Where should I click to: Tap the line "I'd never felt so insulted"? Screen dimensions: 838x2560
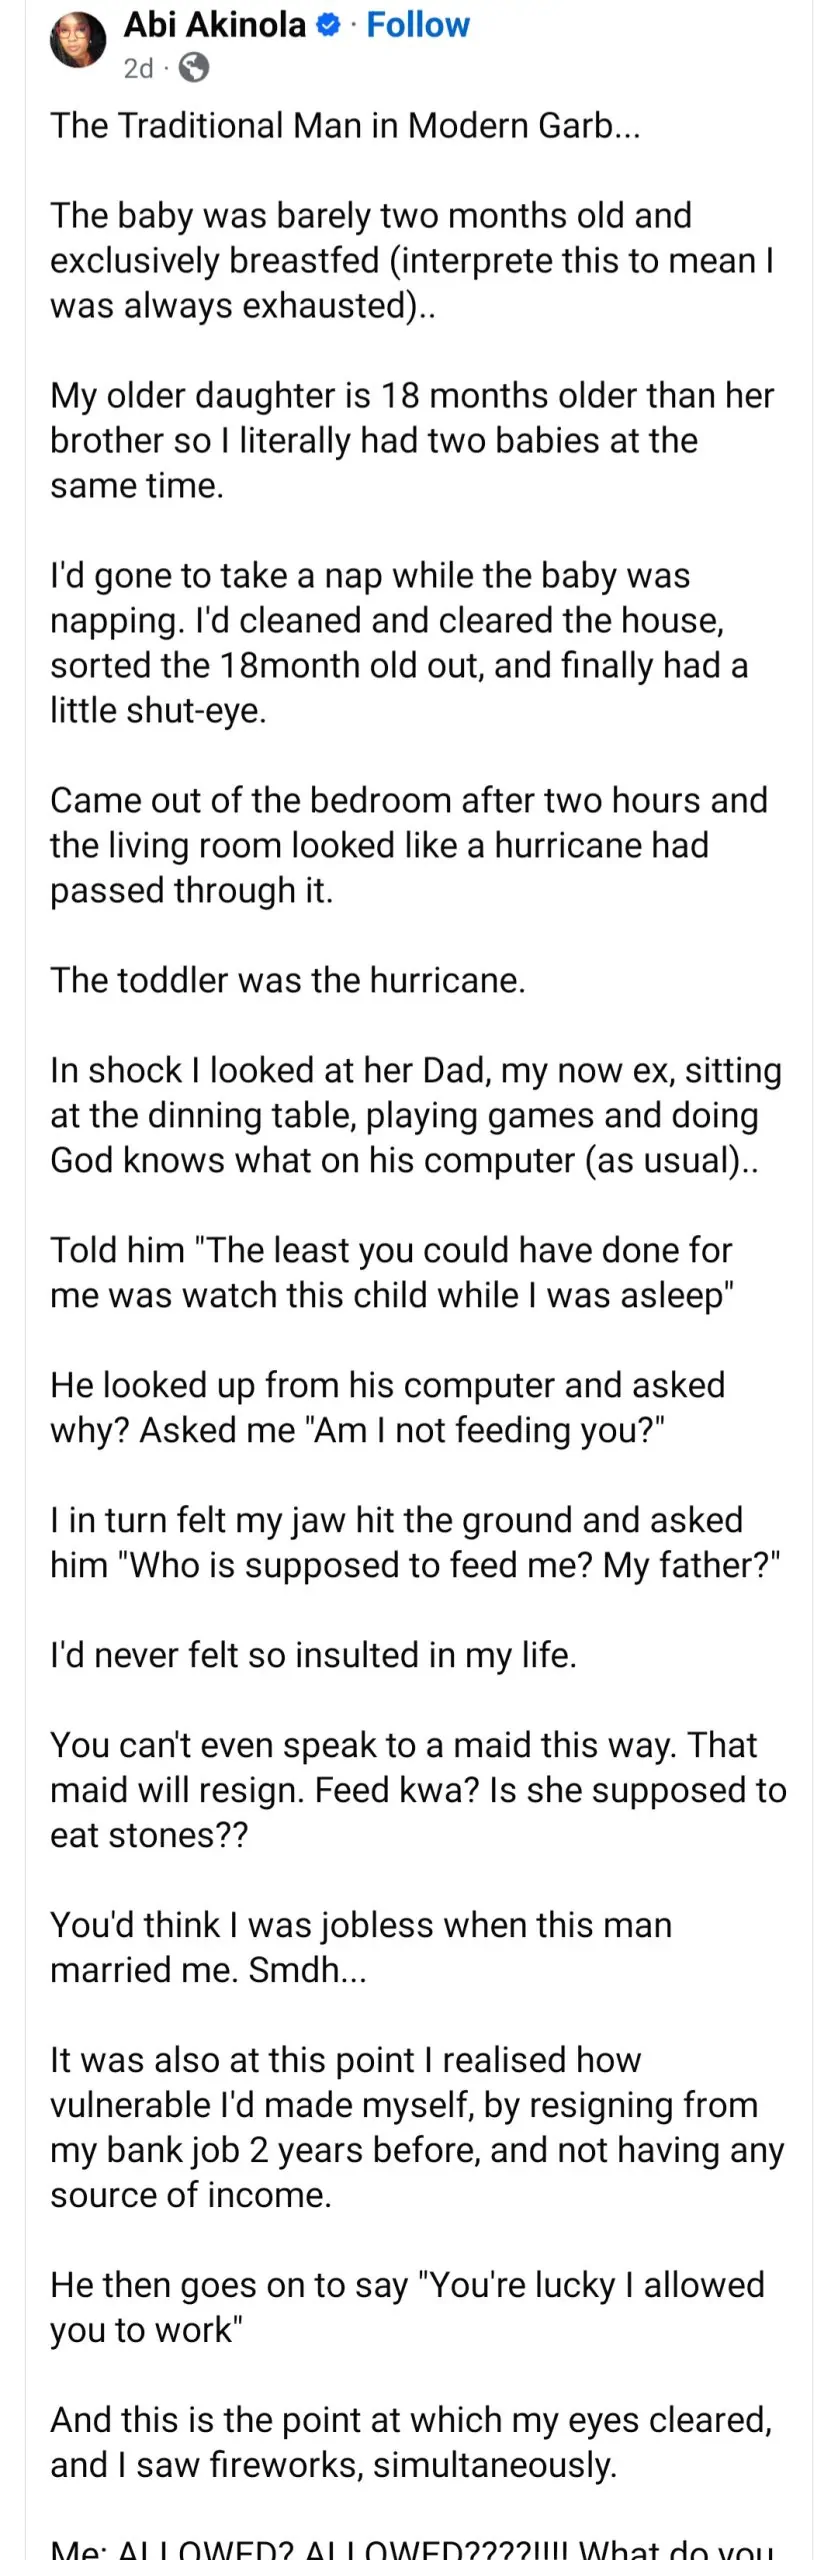point(313,1655)
